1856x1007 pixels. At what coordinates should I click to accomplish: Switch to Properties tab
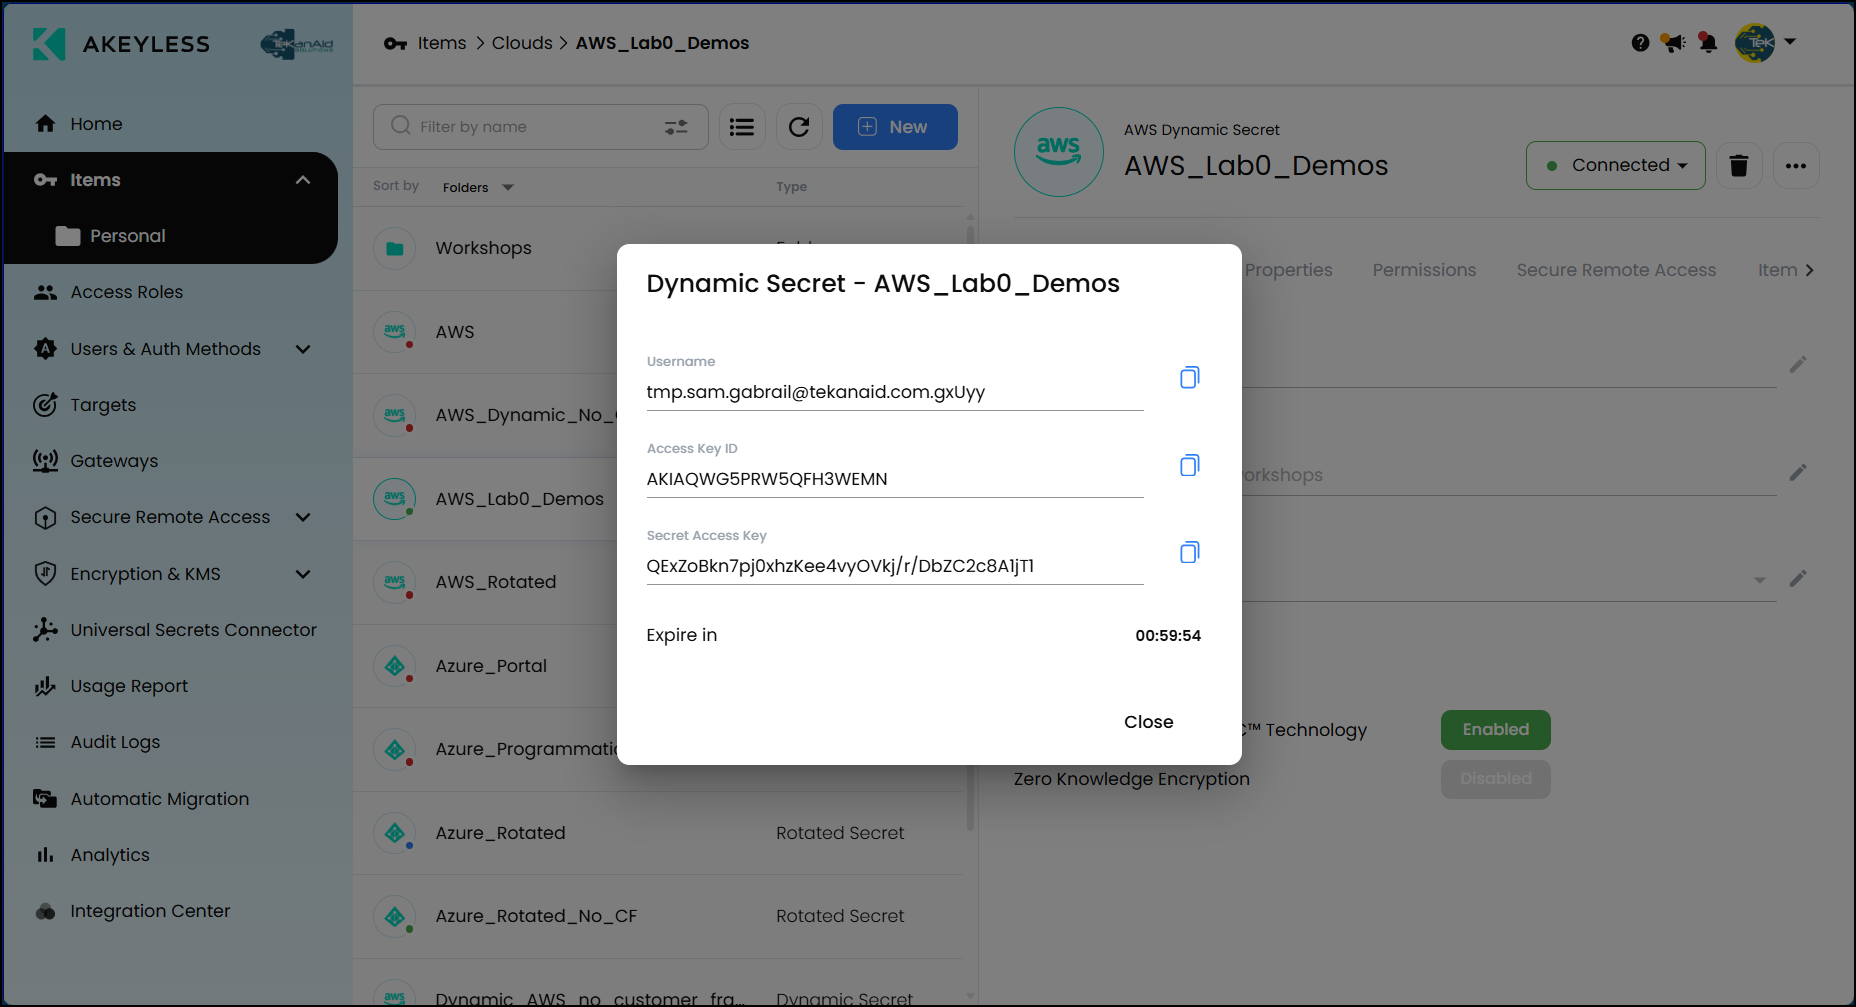[1288, 270]
